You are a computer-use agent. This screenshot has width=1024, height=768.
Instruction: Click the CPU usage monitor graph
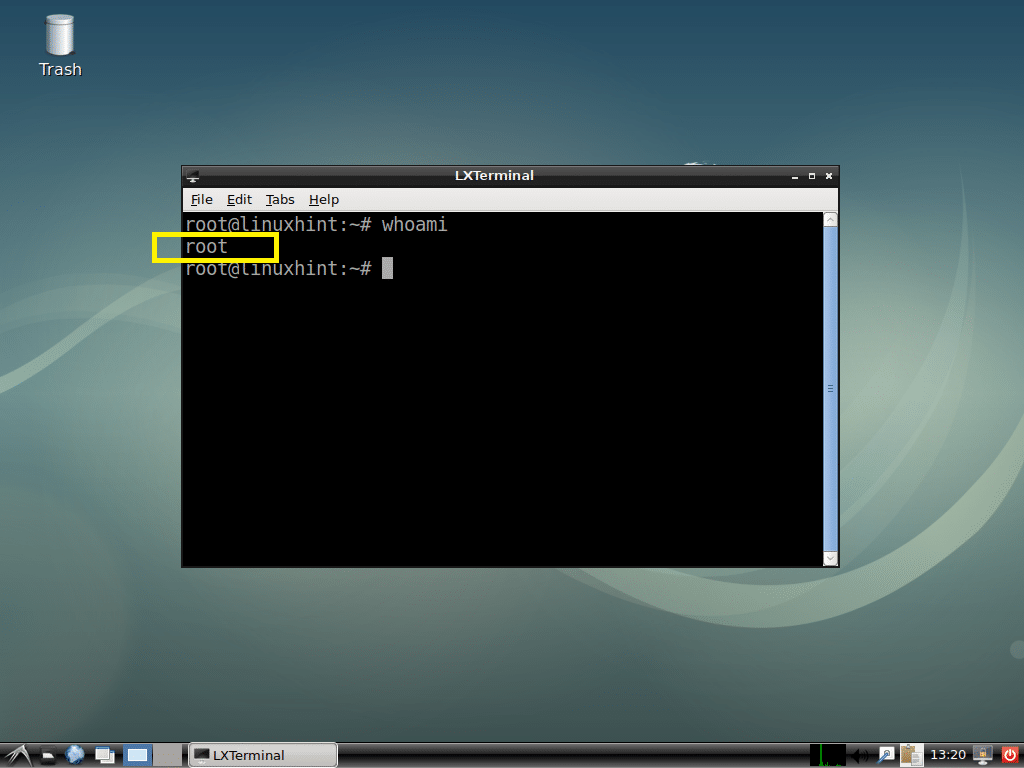tap(828, 755)
